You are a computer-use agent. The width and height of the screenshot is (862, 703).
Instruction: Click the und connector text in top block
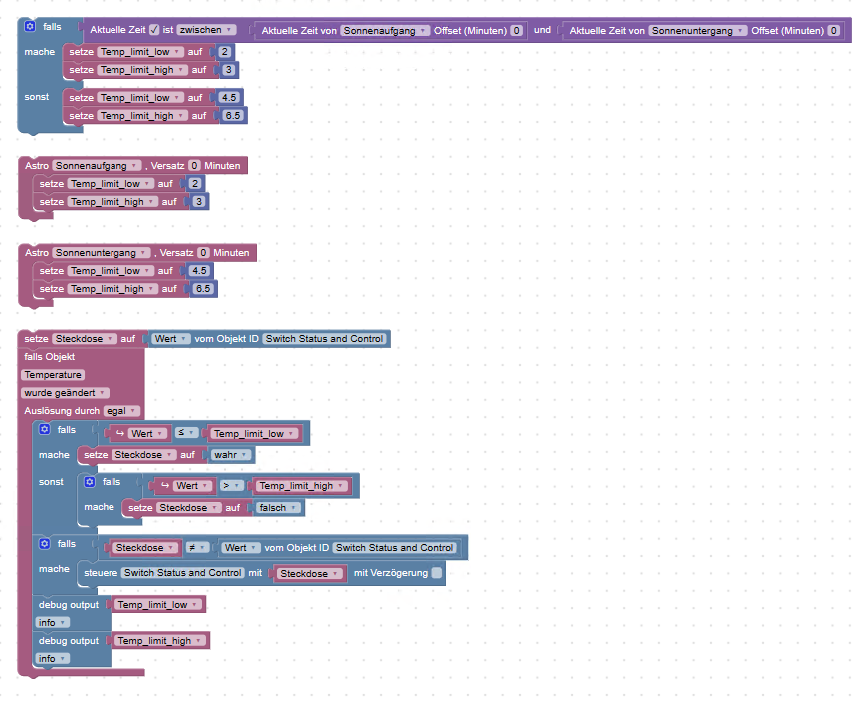point(542,30)
